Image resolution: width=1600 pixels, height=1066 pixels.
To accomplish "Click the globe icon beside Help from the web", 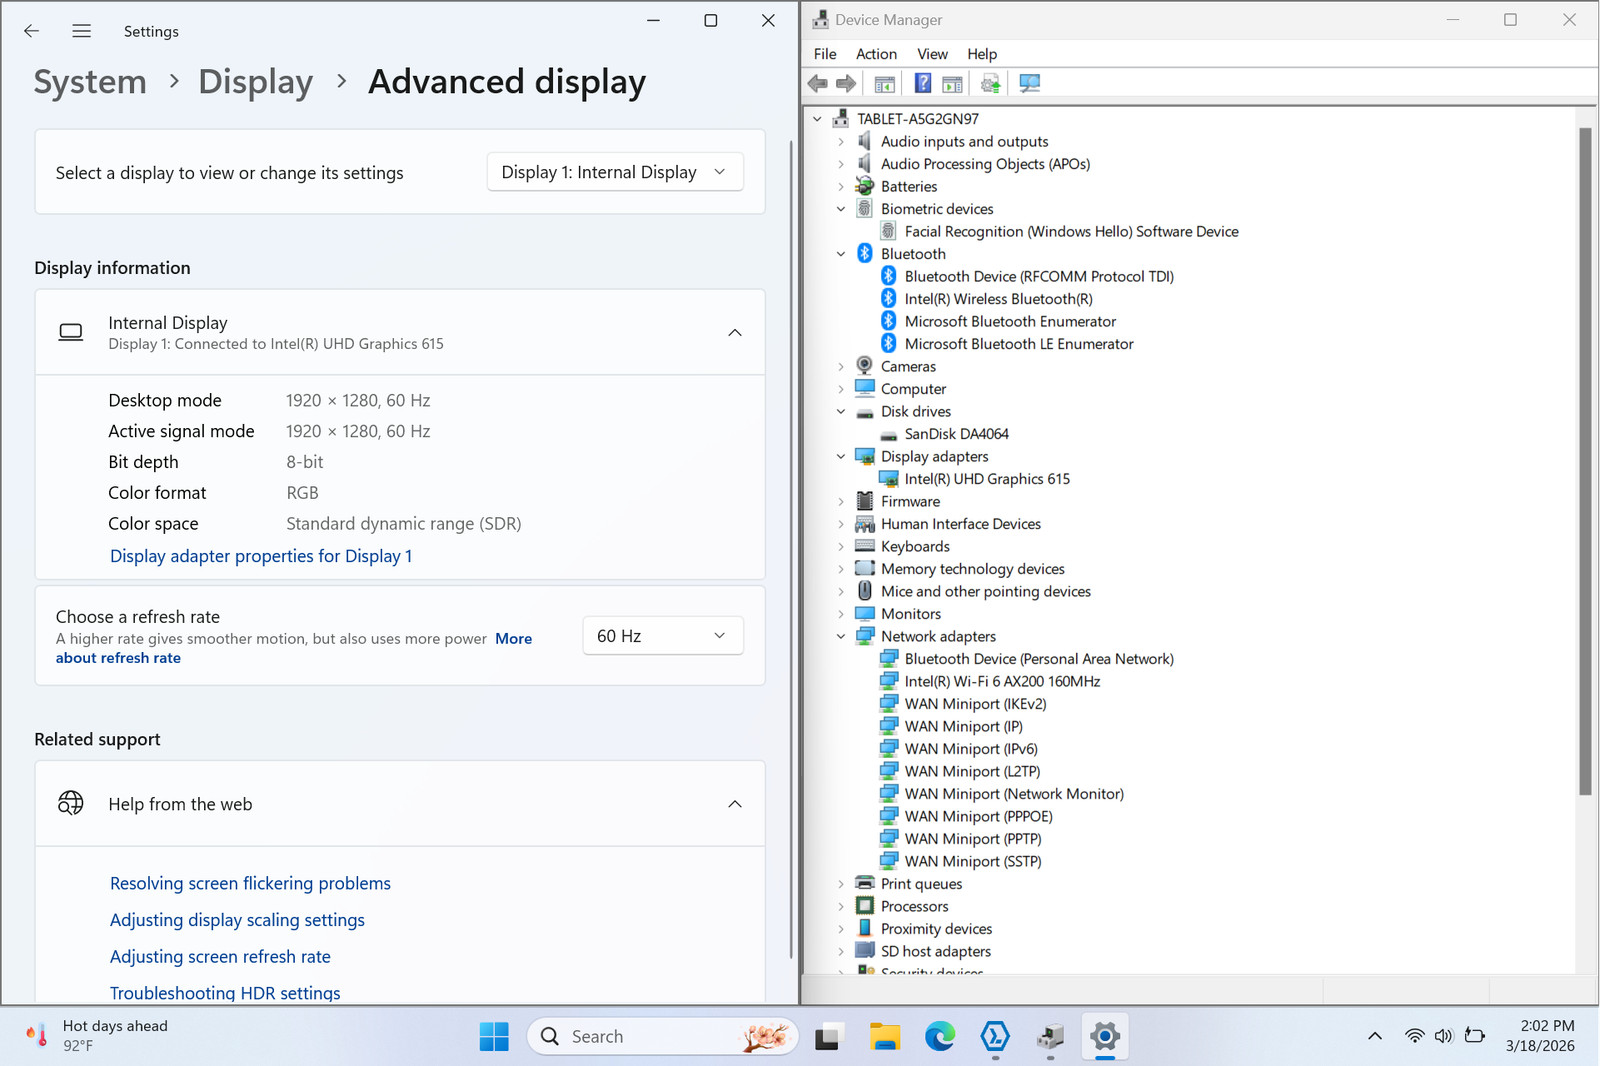I will tap(71, 803).
